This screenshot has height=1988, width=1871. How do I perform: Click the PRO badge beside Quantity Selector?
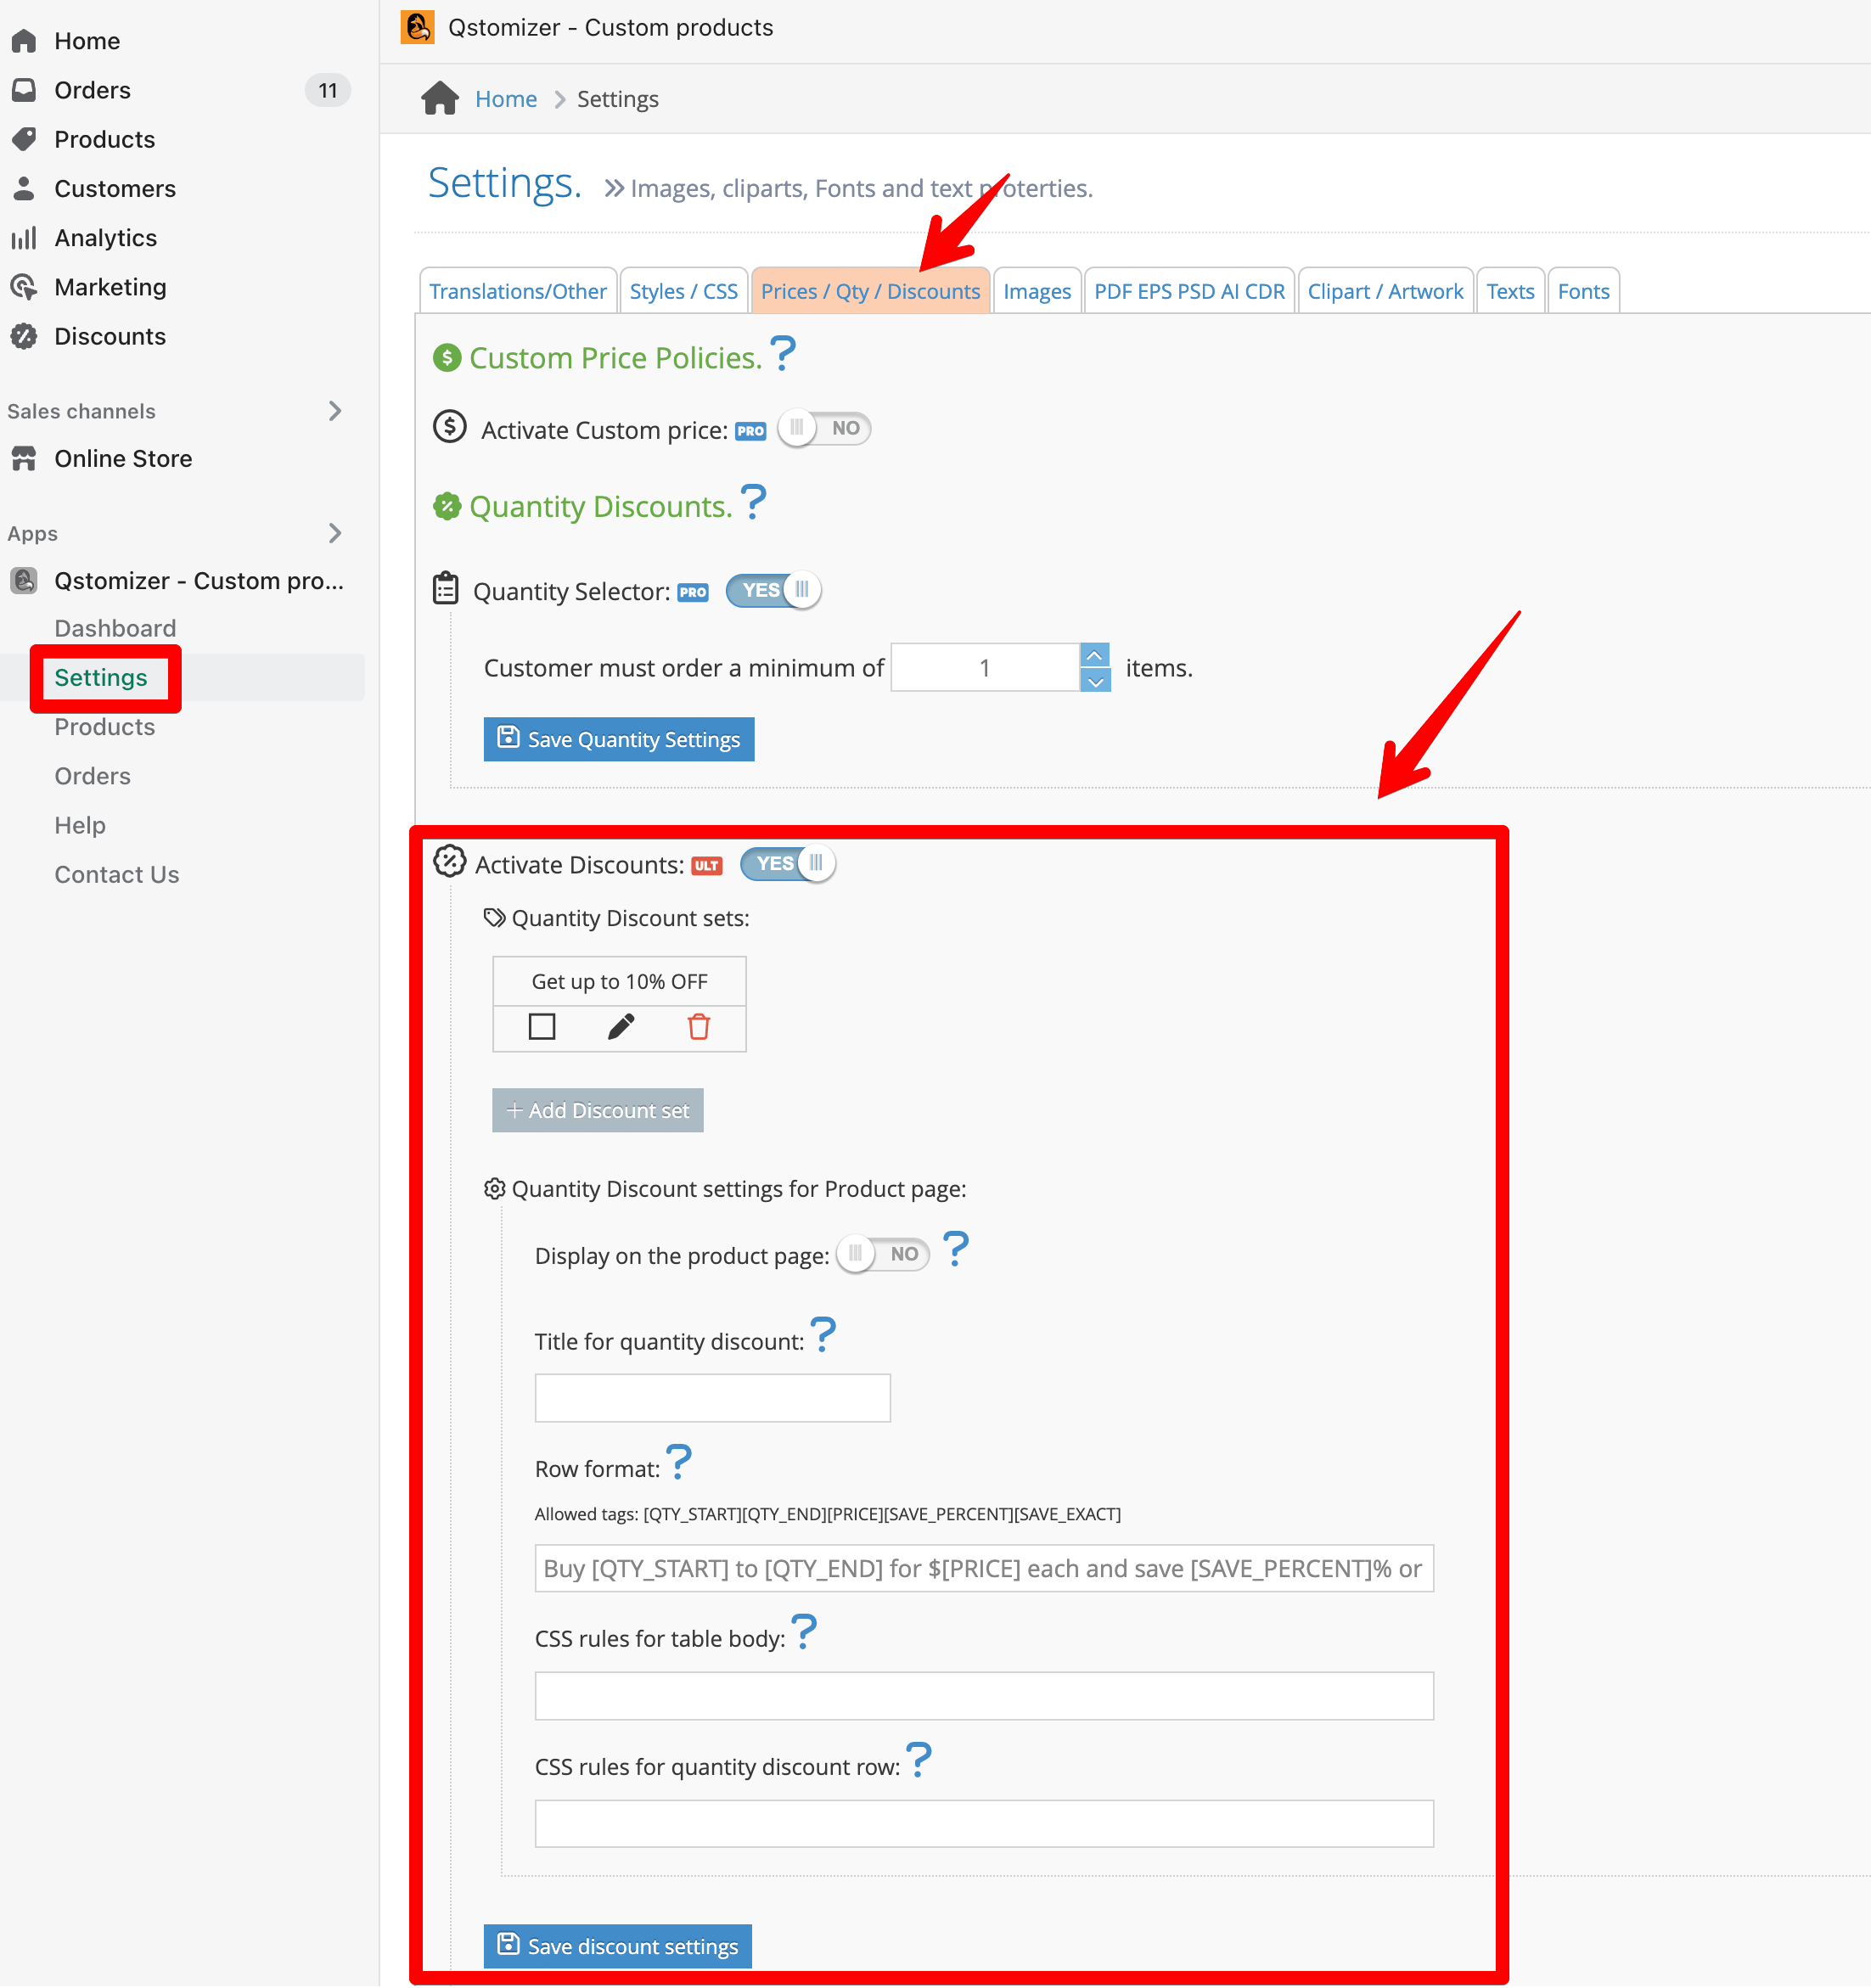(x=693, y=592)
